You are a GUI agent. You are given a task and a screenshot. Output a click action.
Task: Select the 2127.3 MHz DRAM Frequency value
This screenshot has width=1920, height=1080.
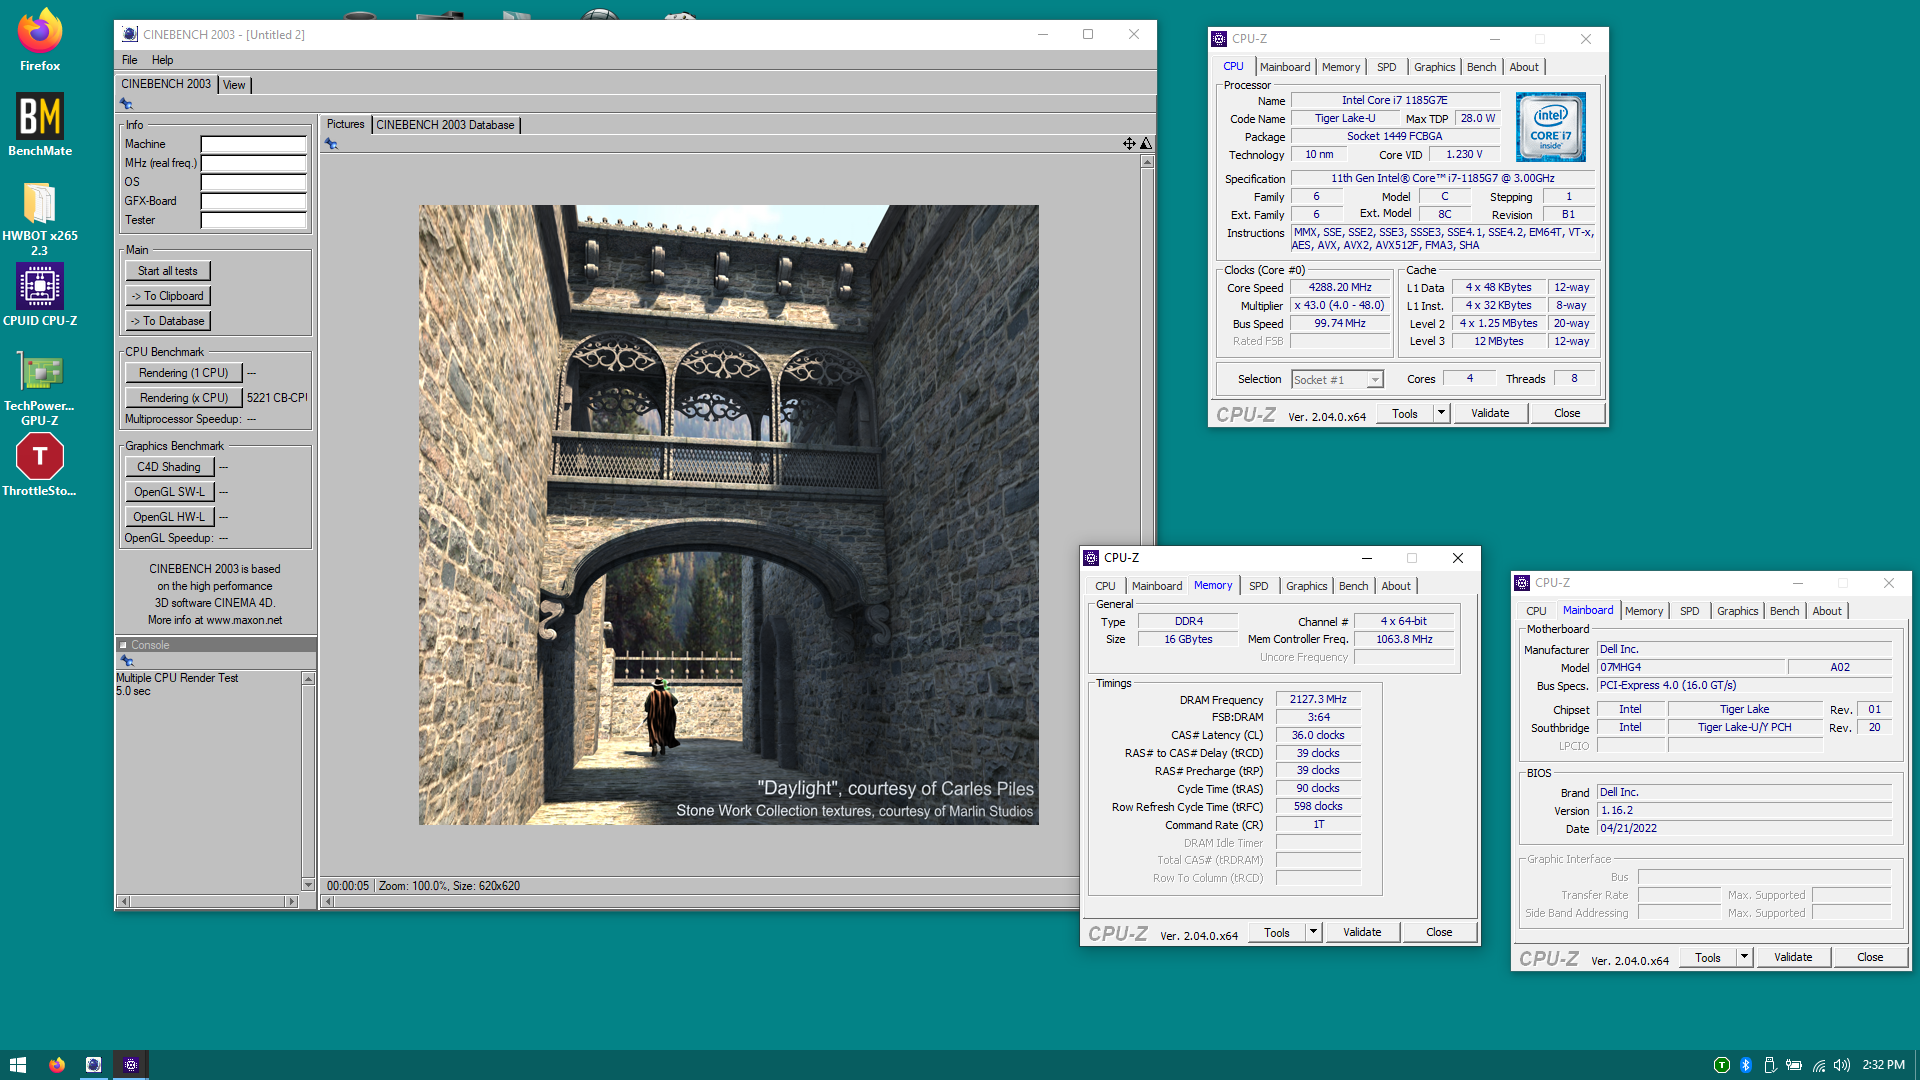(x=1318, y=700)
